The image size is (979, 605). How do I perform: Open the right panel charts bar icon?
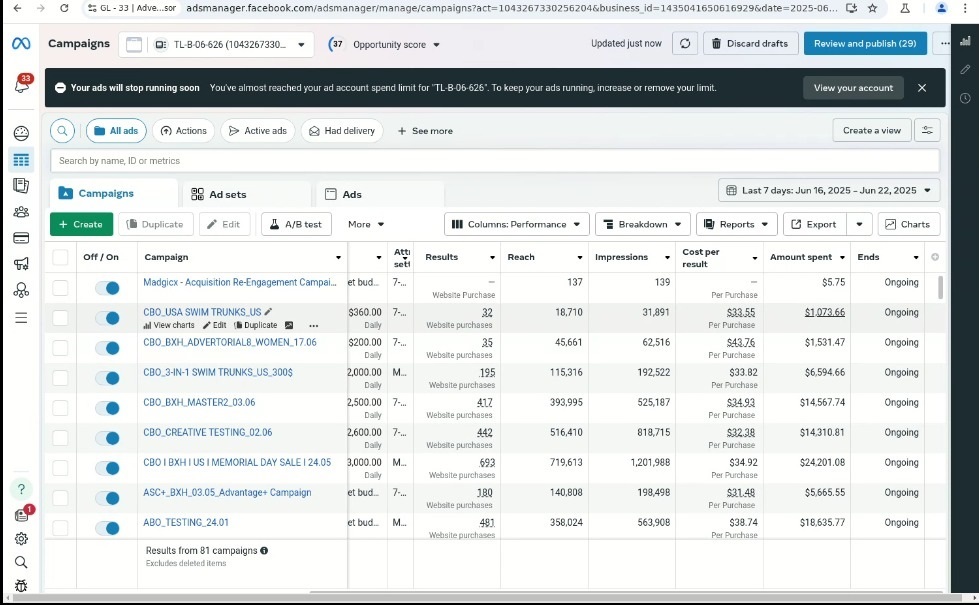tap(965, 41)
